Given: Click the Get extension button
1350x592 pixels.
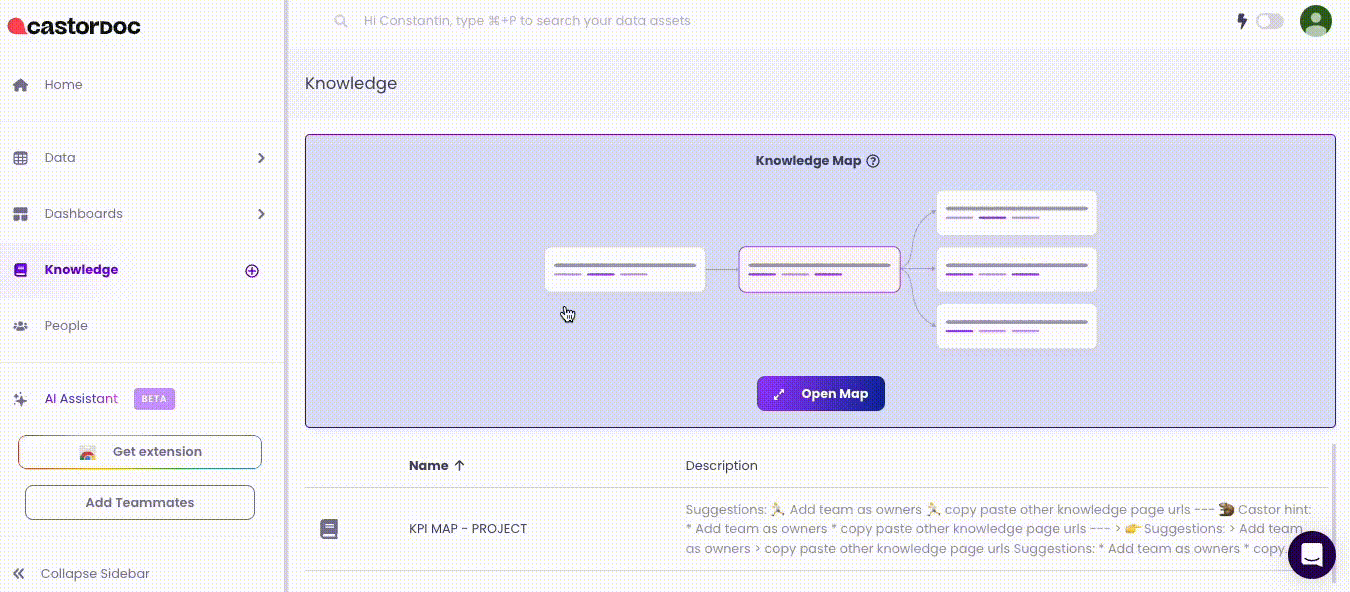Looking at the screenshot, I should pos(140,452).
